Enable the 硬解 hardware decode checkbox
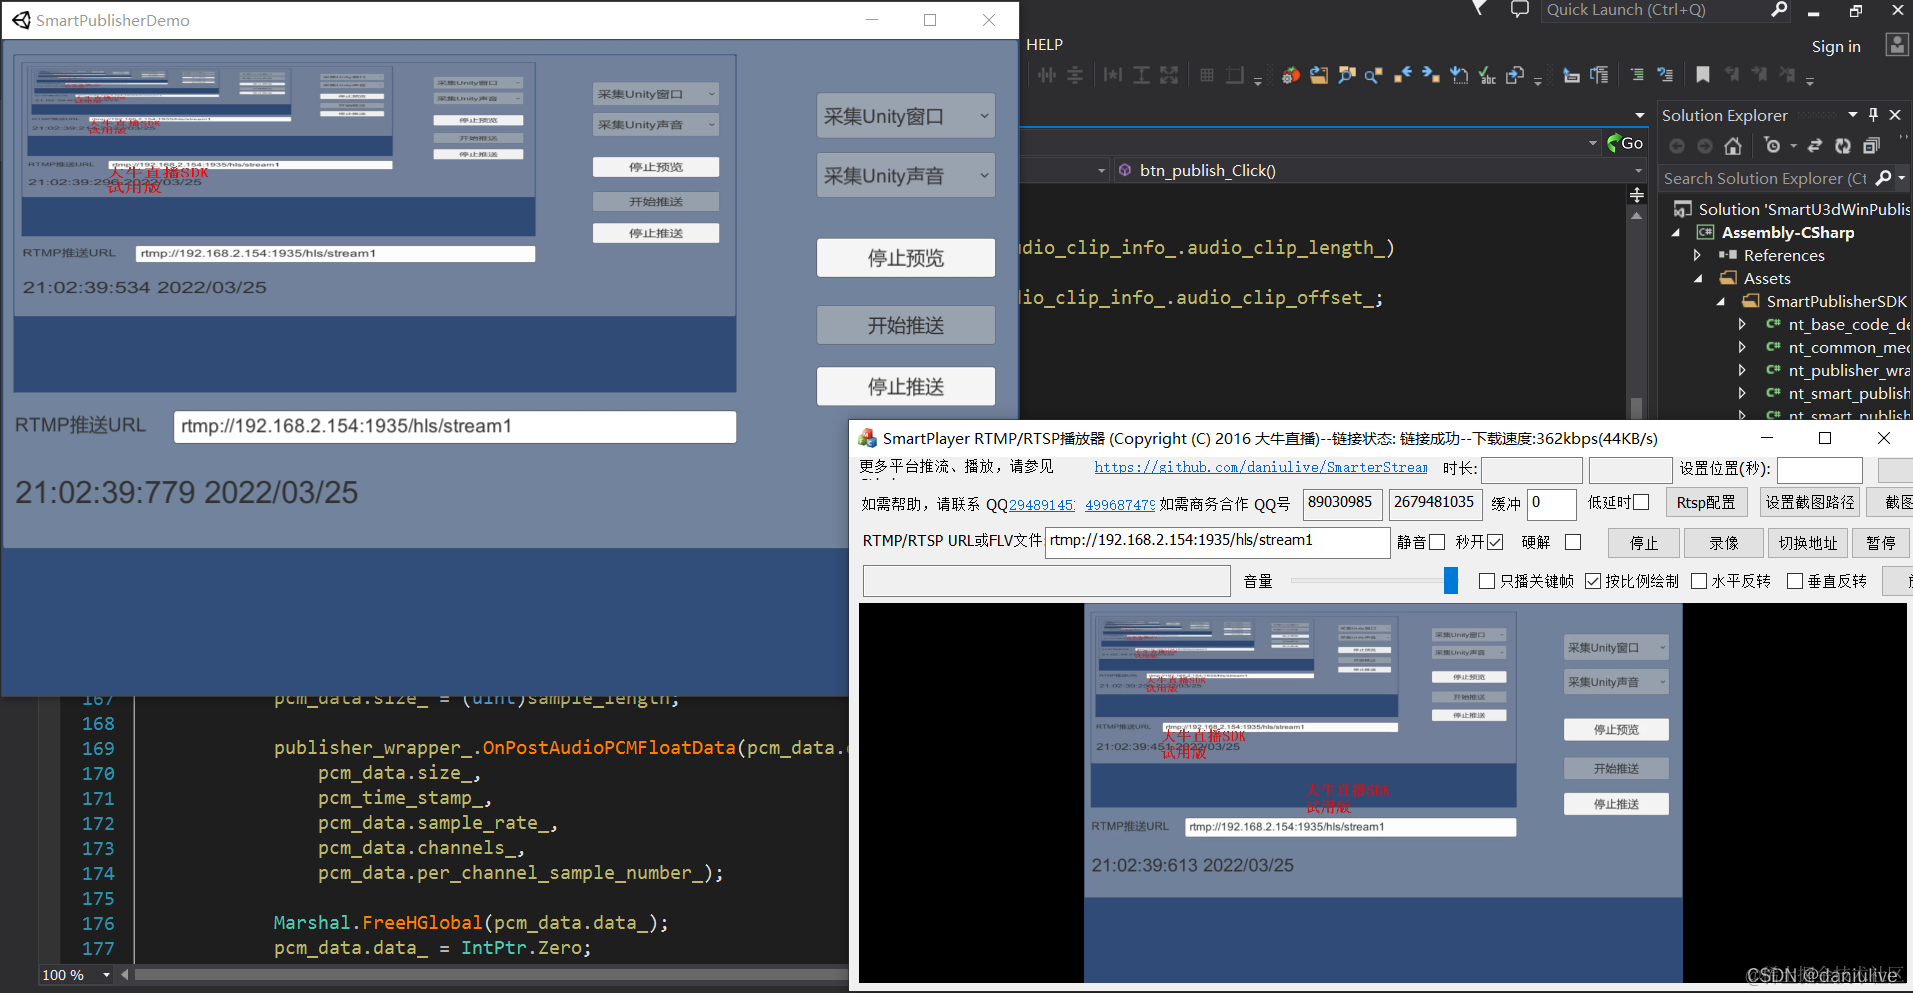The height and width of the screenshot is (993, 1913). (1573, 542)
